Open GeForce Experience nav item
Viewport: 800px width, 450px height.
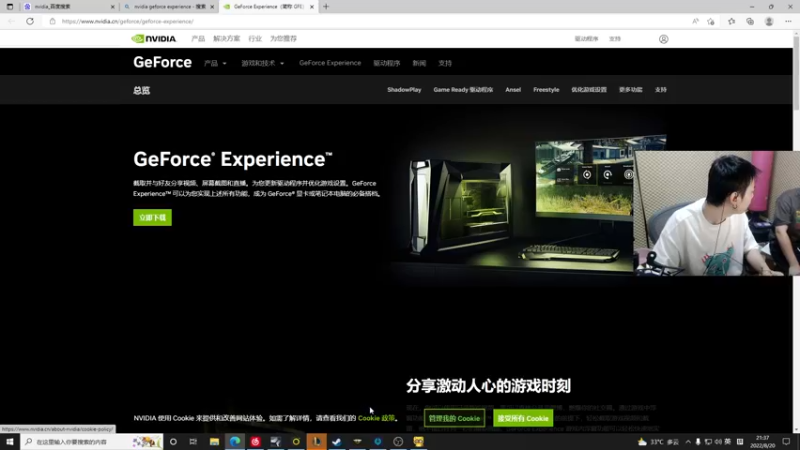(330, 63)
